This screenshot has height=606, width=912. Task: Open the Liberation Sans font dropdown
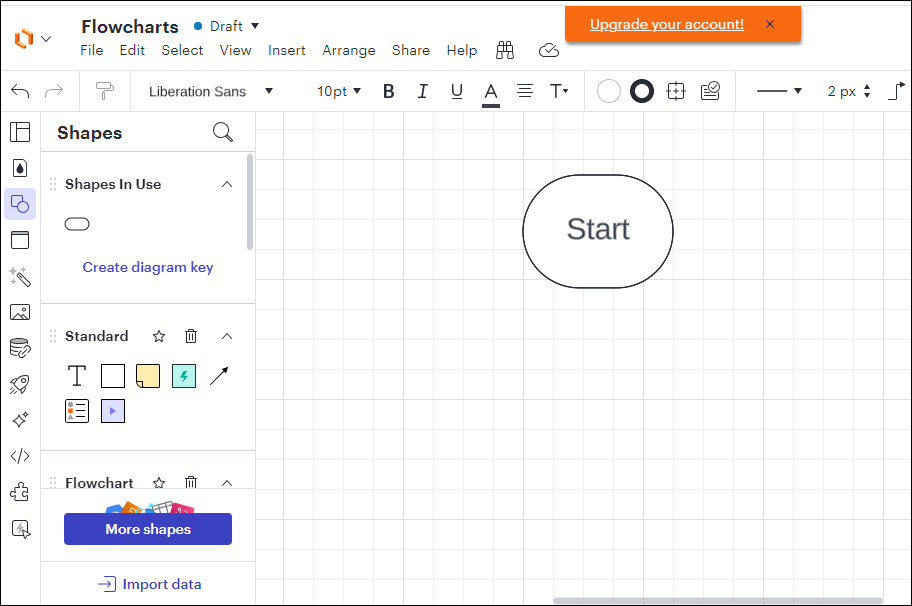(211, 91)
